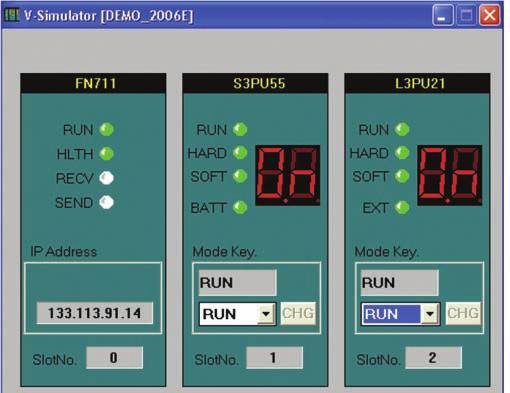Click the HLTH label in FN711
Screen dimensions: 510x393
click(75, 154)
